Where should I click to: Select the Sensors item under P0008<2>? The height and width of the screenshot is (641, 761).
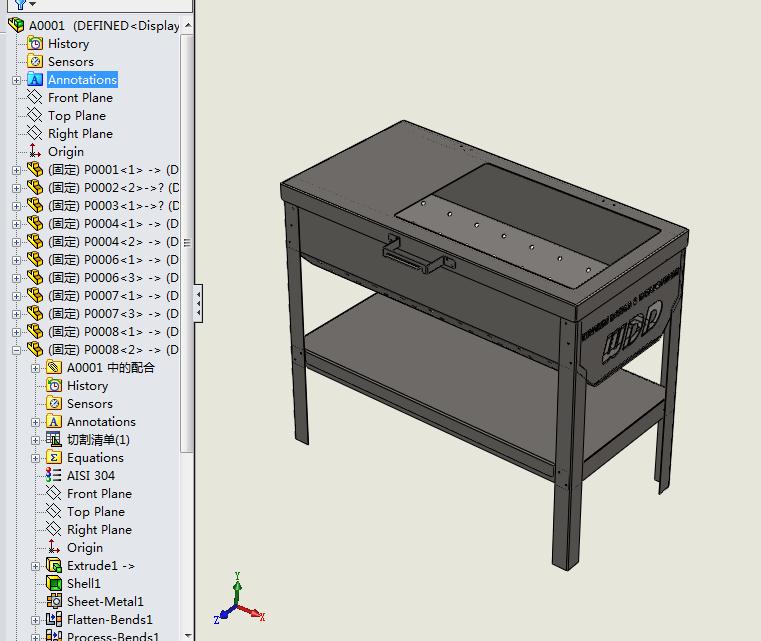[x=90, y=403]
